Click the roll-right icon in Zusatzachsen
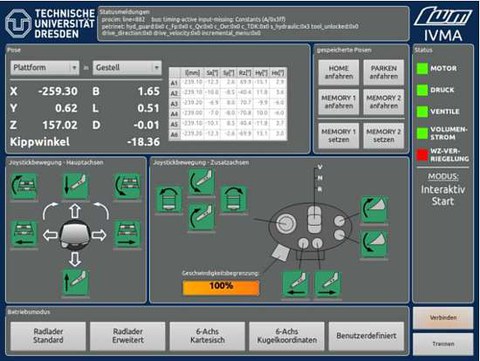 234,199
